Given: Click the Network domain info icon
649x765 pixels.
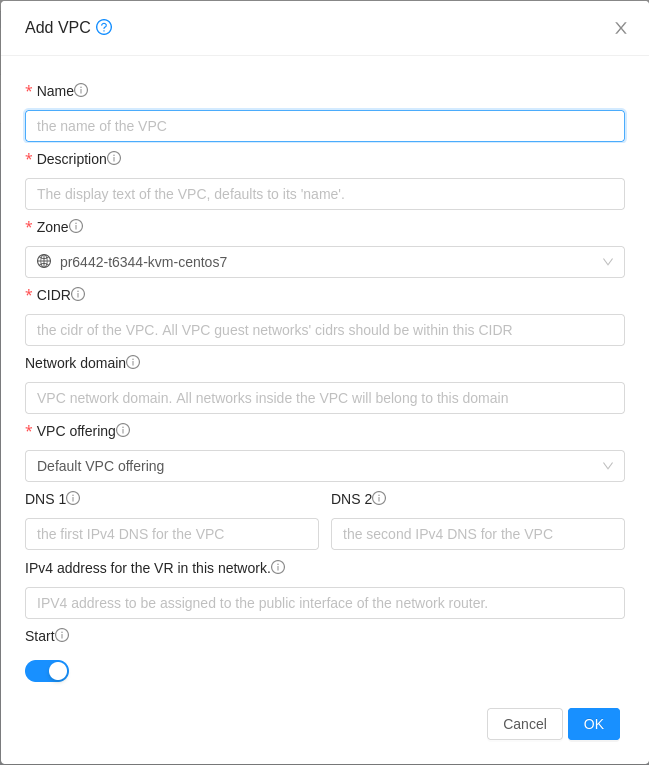Looking at the screenshot, I should pos(133,362).
